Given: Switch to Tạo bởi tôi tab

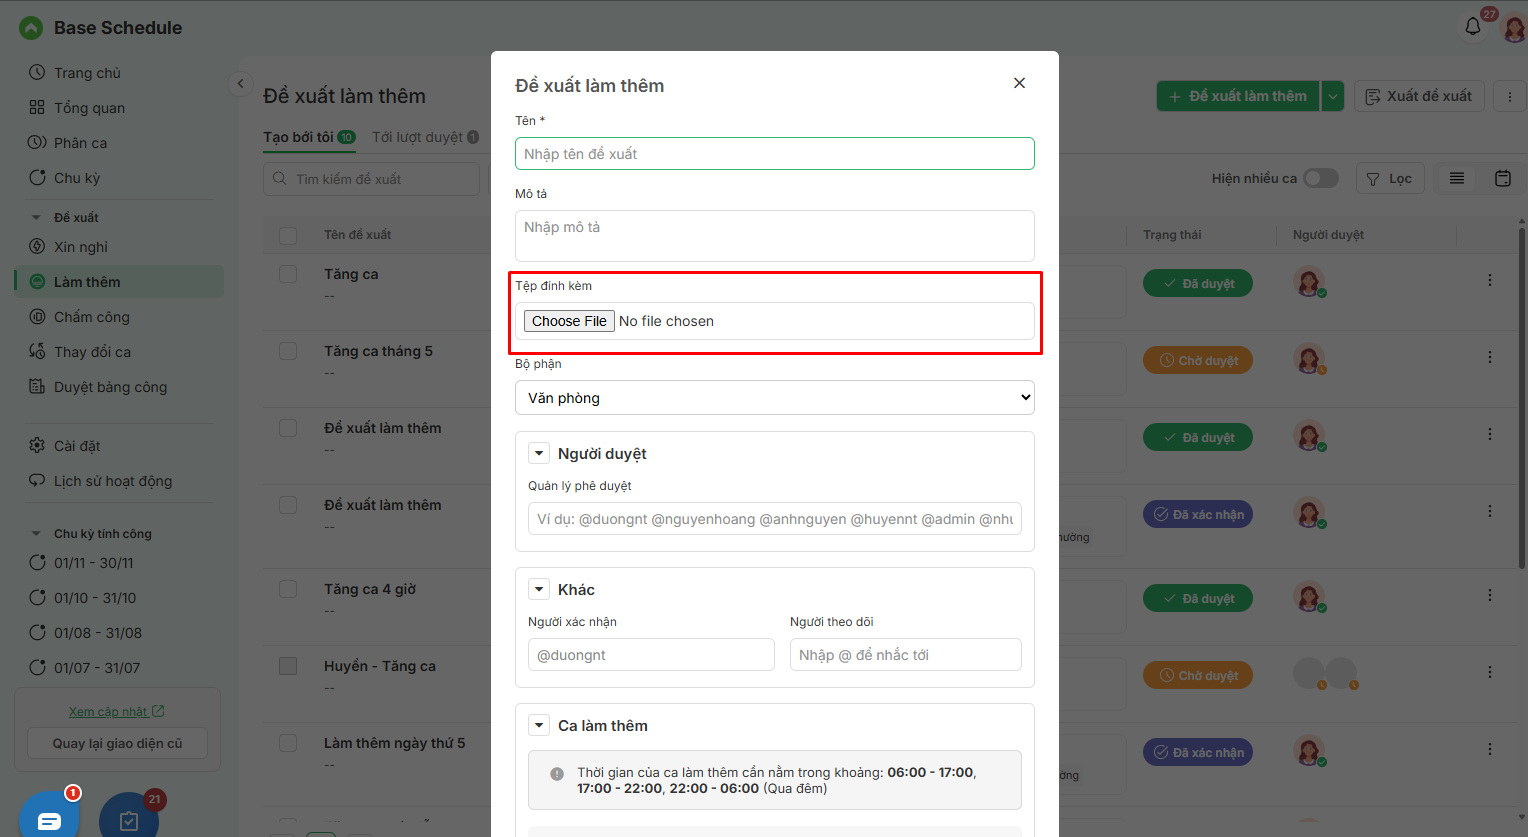Looking at the screenshot, I should pyautogui.click(x=309, y=137).
